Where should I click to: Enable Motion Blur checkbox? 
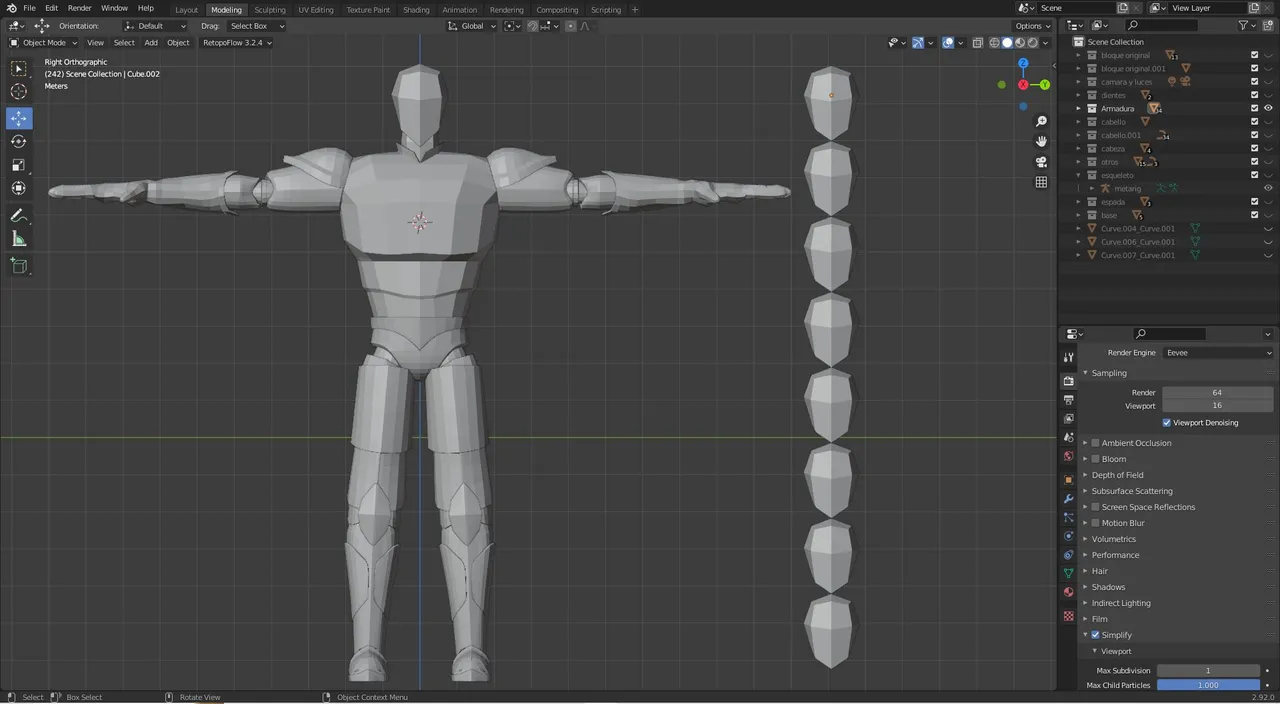coord(1096,523)
